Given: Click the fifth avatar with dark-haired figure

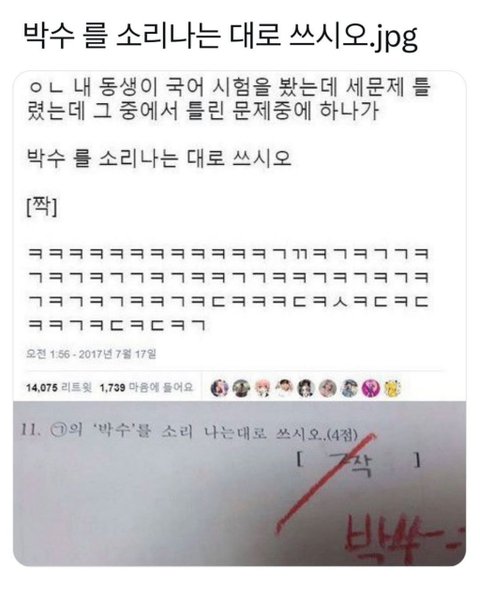Looking at the screenshot, I should pyautogui.click(x=306, y=388).
